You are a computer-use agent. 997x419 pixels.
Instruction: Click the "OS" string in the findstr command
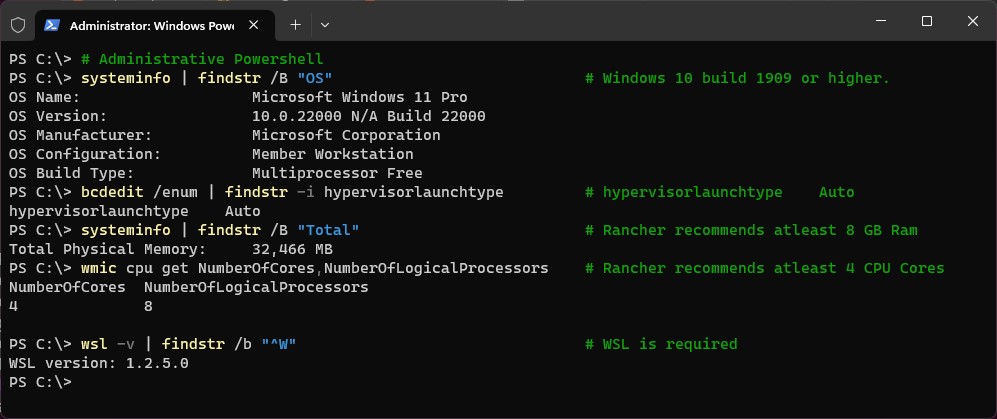pos(315,78)
